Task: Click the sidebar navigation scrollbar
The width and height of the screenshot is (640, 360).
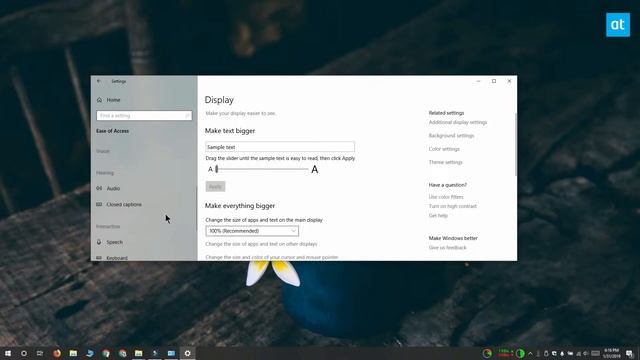Action: coord(196,208)
